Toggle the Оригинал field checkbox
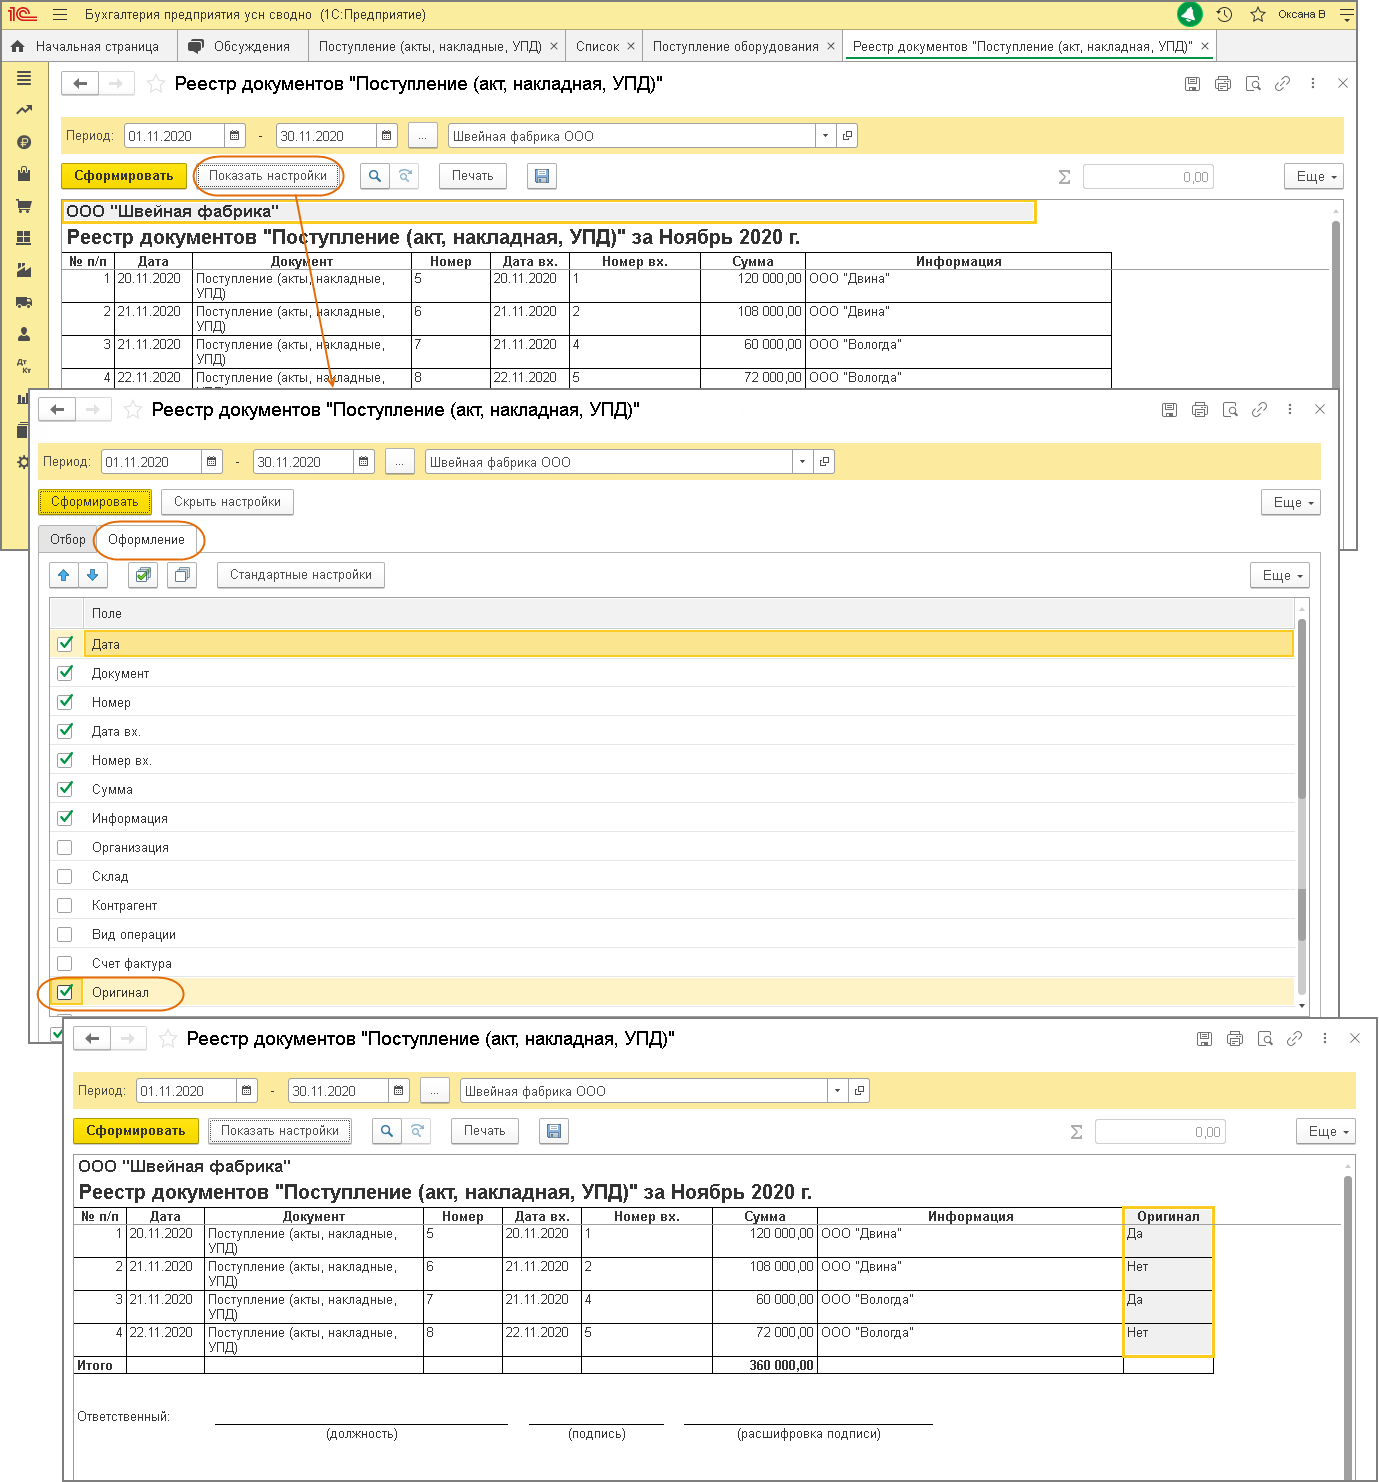This screenshot has width=1379, height=1482. (65, 992)
